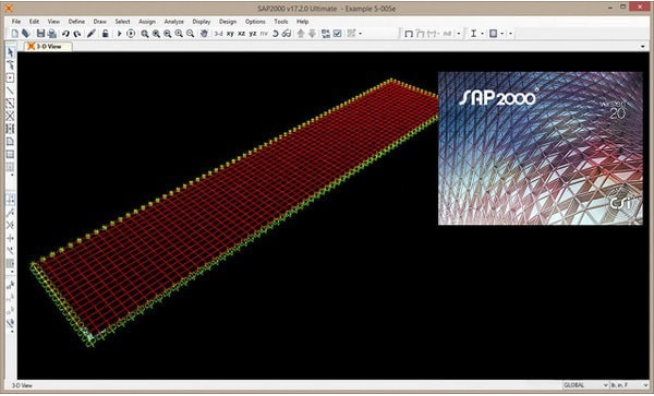Click the Redo icon in toolbar
Screen dimensions: 654x396
77,34
